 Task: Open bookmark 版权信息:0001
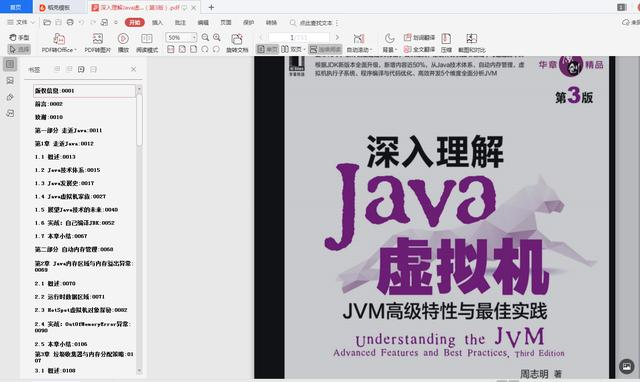(x=84, y=91)
